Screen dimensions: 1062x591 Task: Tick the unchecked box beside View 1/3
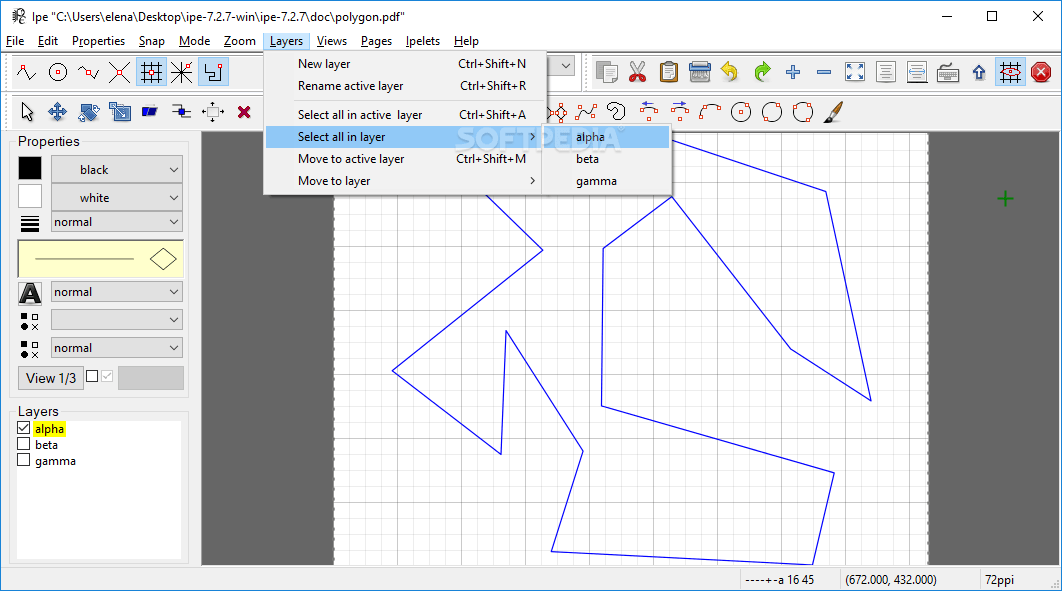92,376
